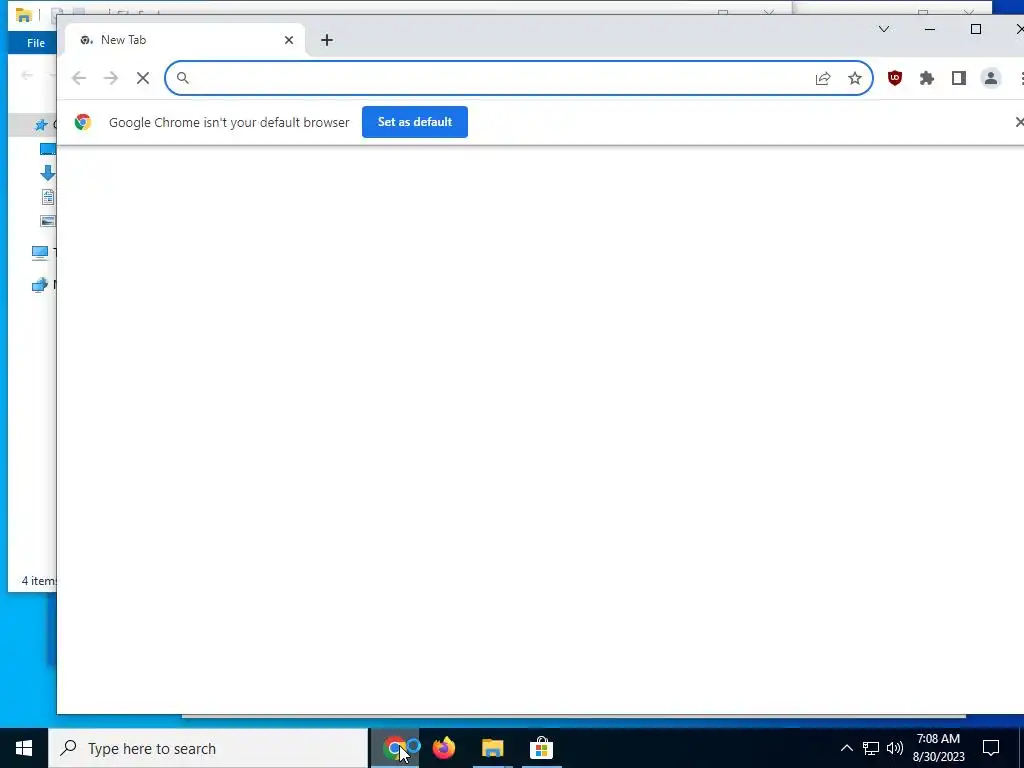The height and width of the screenshot is (768, 1024).
Task: Open Desktop icon in File Explorer sidebar
Action: [x=48, y=149]
